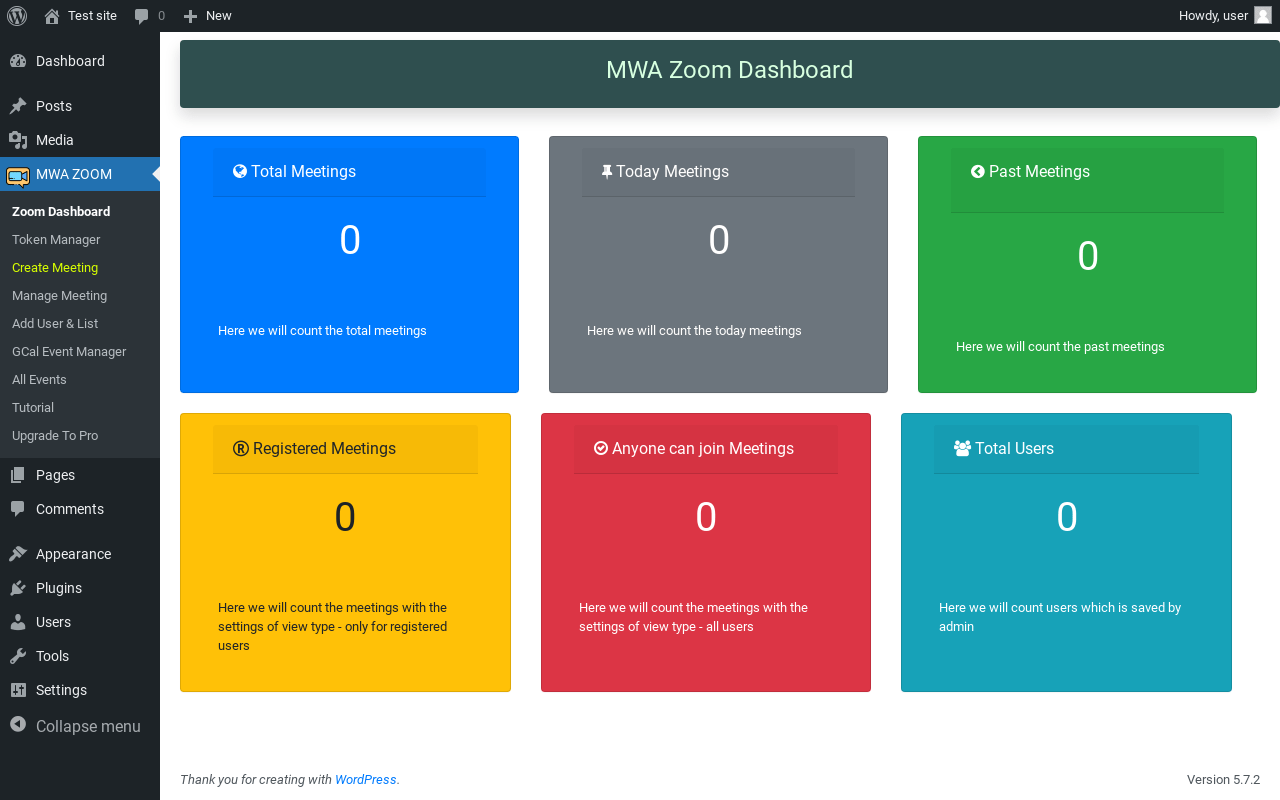This screenshot has height=800, width=1280.
Task: Click the home icon beside Test site
Action: coord(52,16)
